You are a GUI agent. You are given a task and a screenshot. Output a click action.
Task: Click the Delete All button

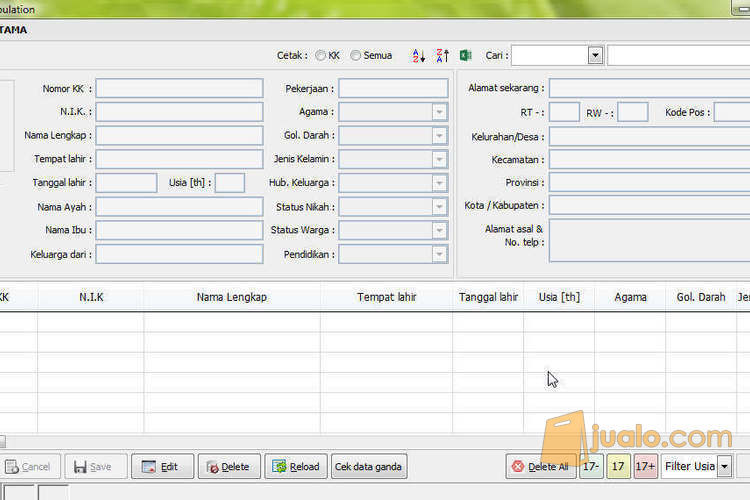(x=541, y=467)
